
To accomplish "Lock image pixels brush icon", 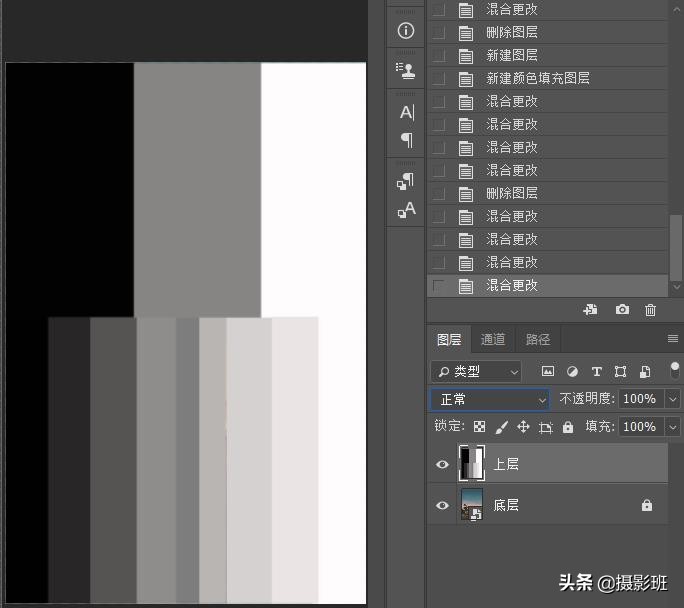I will [x=502, y=427].
